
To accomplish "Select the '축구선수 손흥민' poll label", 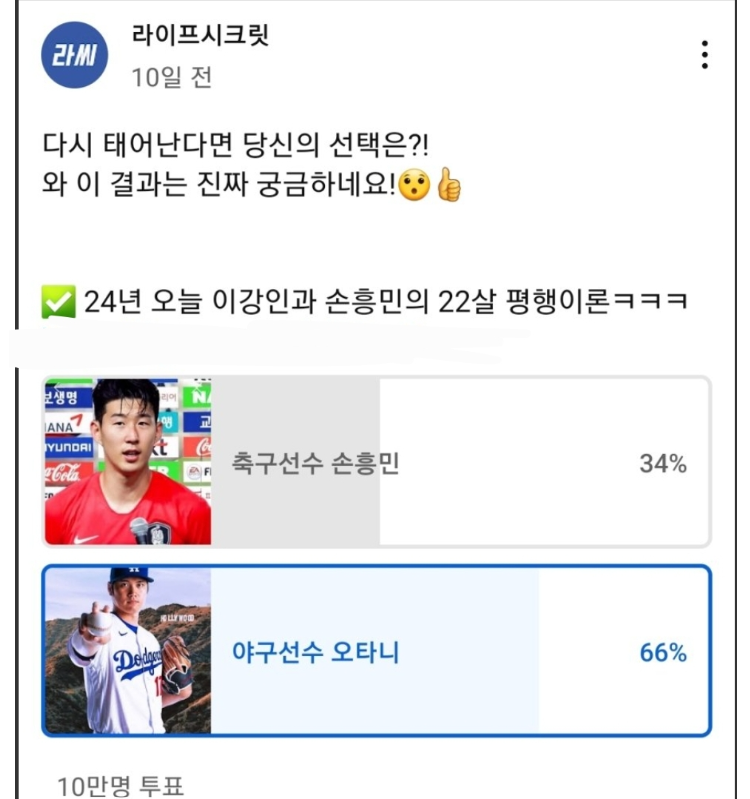I will (x=315, y=464).
